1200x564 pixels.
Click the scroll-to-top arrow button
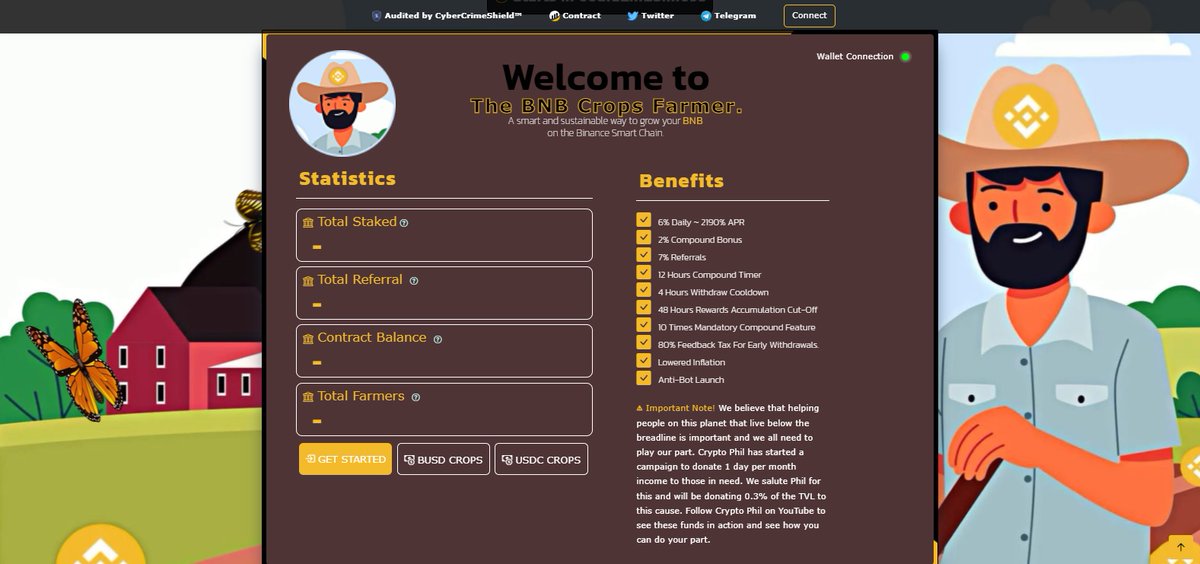[x=1181, y=547]
